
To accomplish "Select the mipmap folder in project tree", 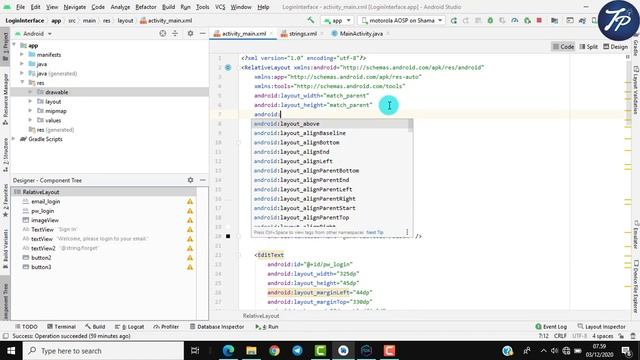I will [56, 111].
